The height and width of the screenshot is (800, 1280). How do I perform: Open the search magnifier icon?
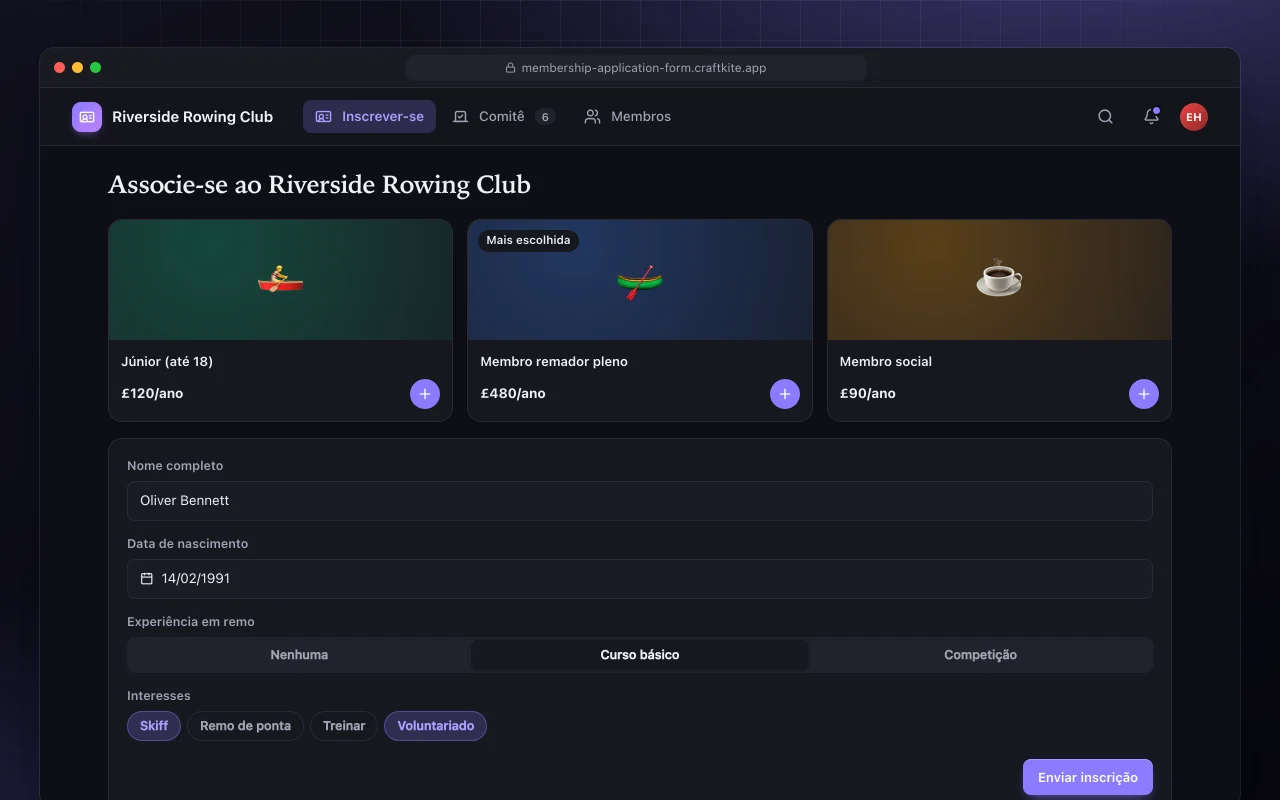click(x=1105, y=117)
